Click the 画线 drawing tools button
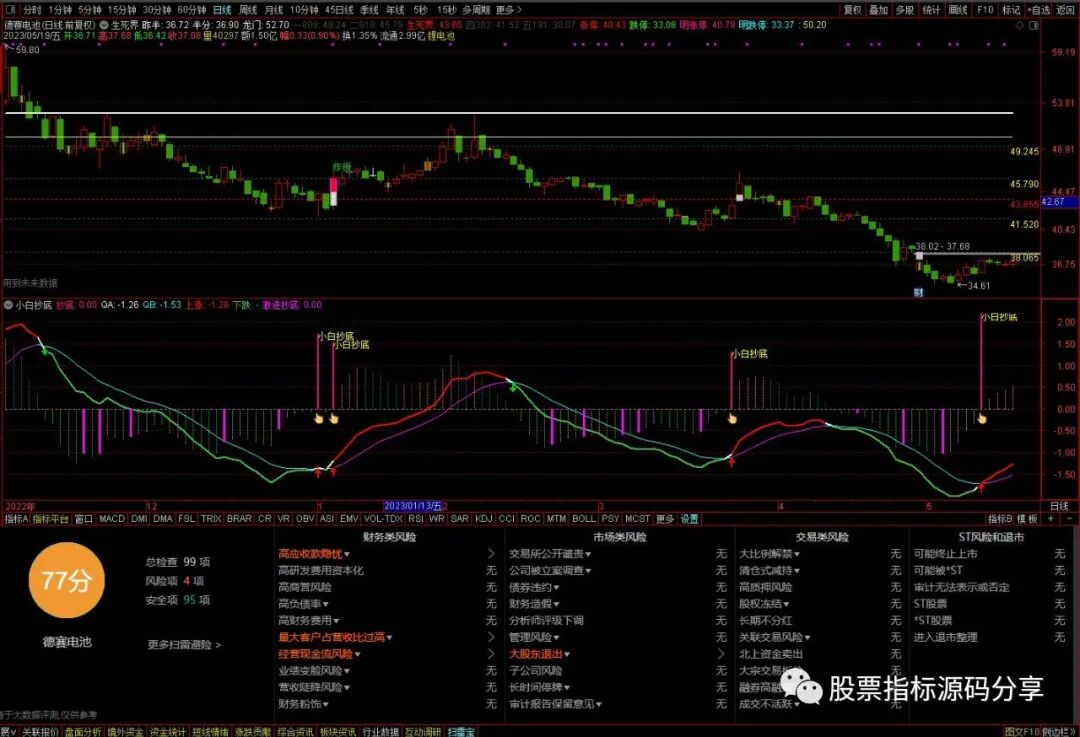This screenshot has width=1080, height=737. coord(958,10)
